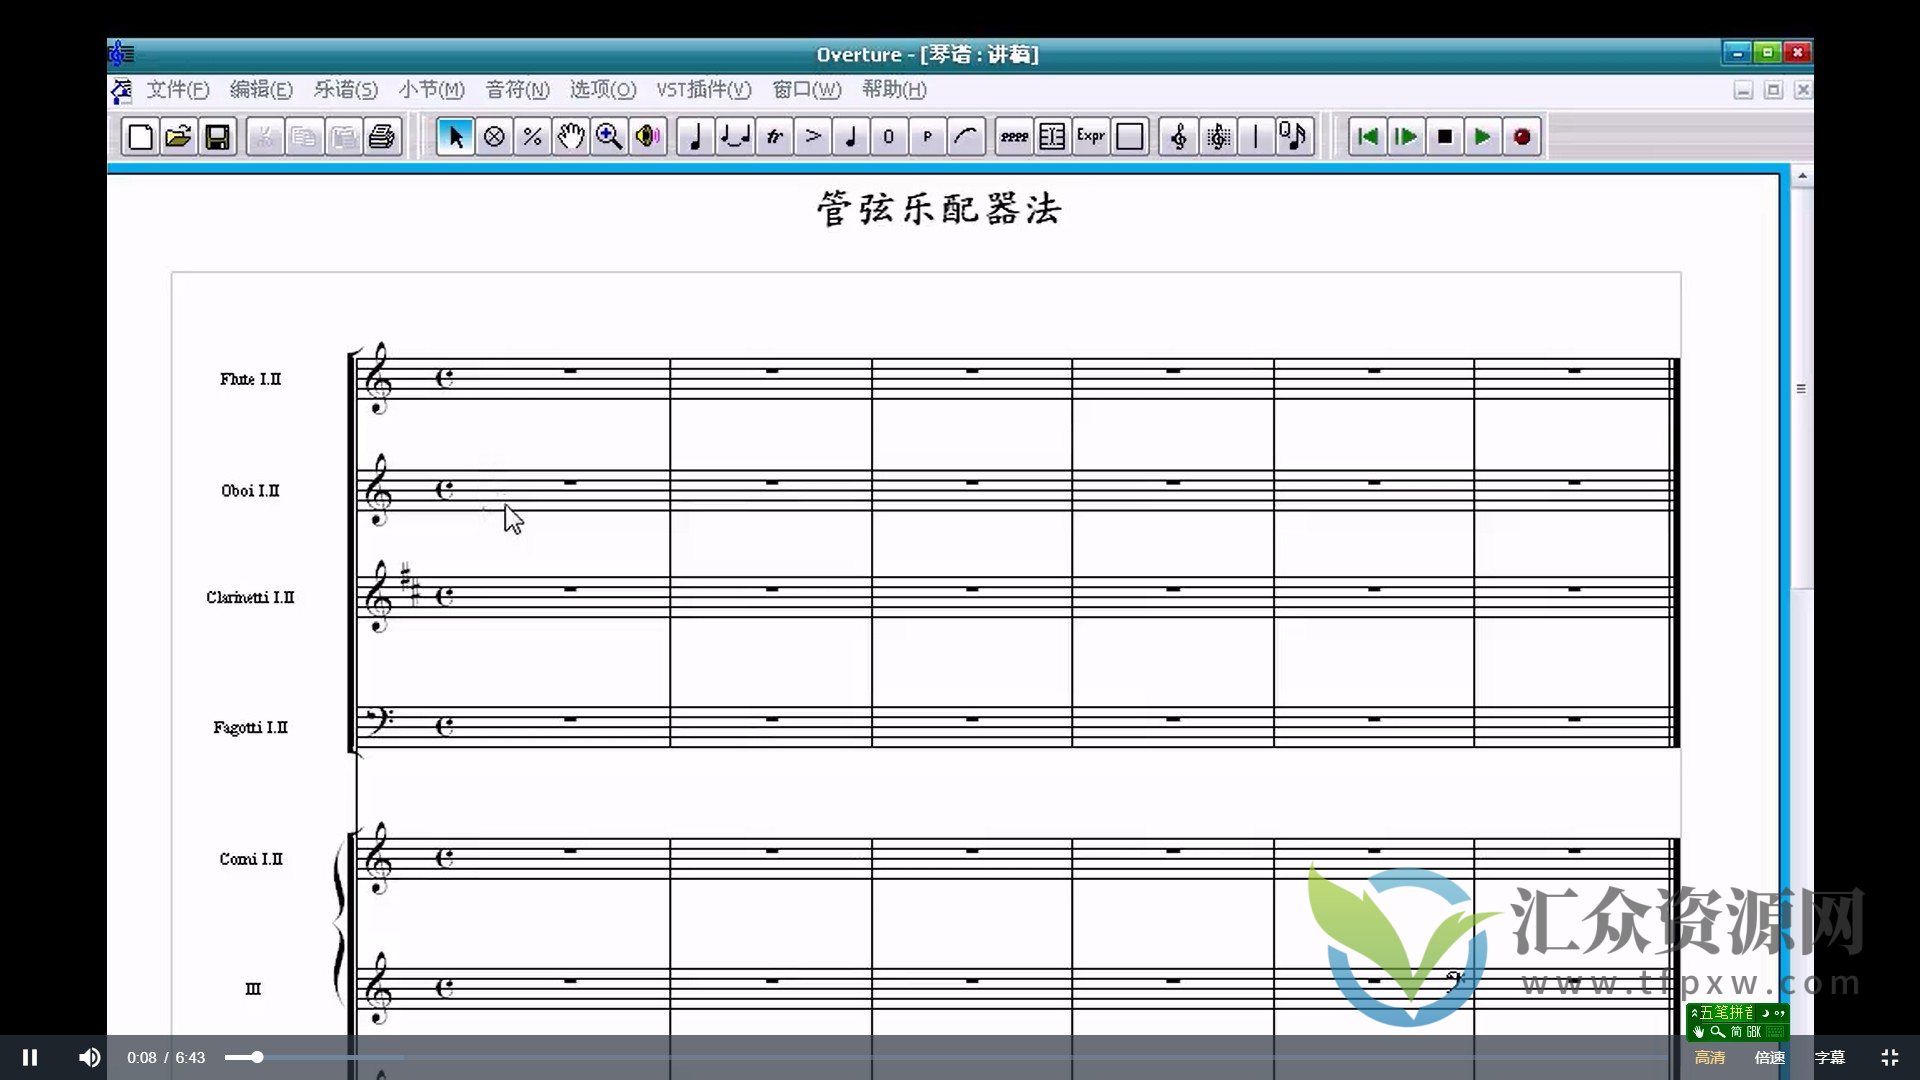Open the accent articulation palette
The width and height of the screenshot is (1920, 1080).
coord(813,137)
